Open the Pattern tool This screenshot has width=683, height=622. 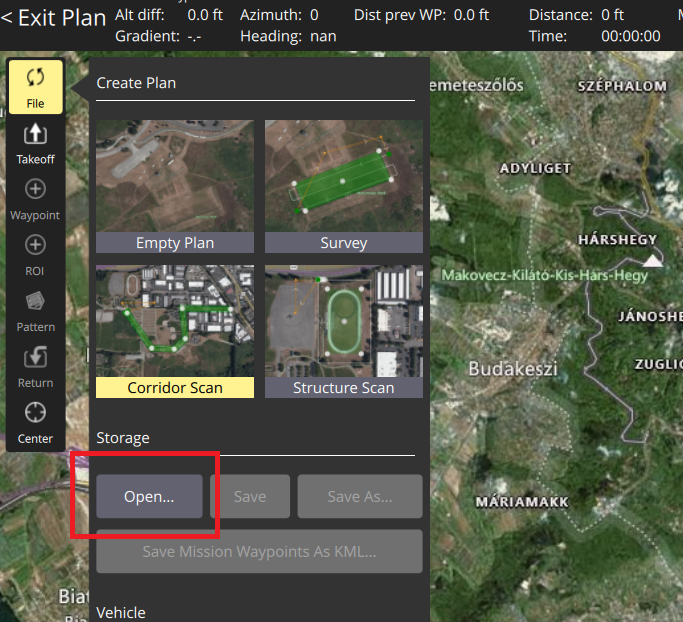coord(35,311)
